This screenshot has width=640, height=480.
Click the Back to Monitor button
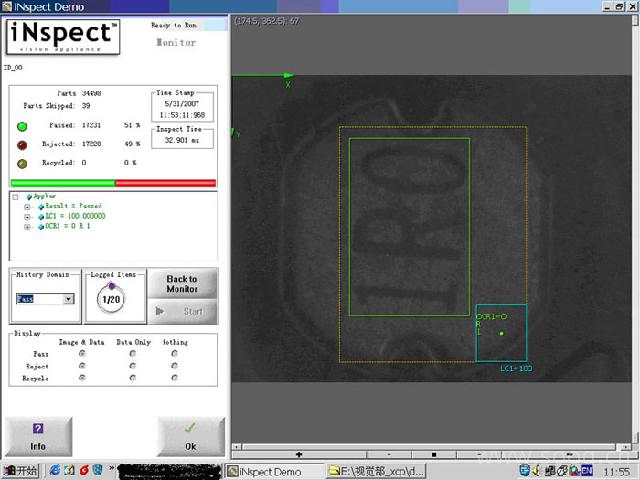tap(181, 284)
